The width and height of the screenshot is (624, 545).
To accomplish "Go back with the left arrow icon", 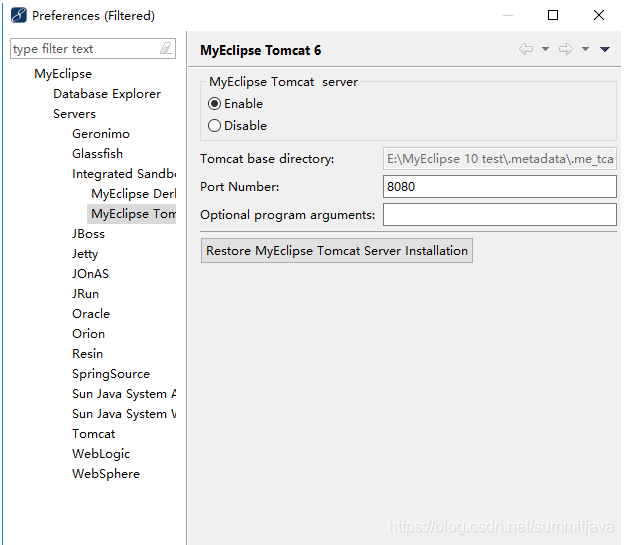I will tap(526, 49).
